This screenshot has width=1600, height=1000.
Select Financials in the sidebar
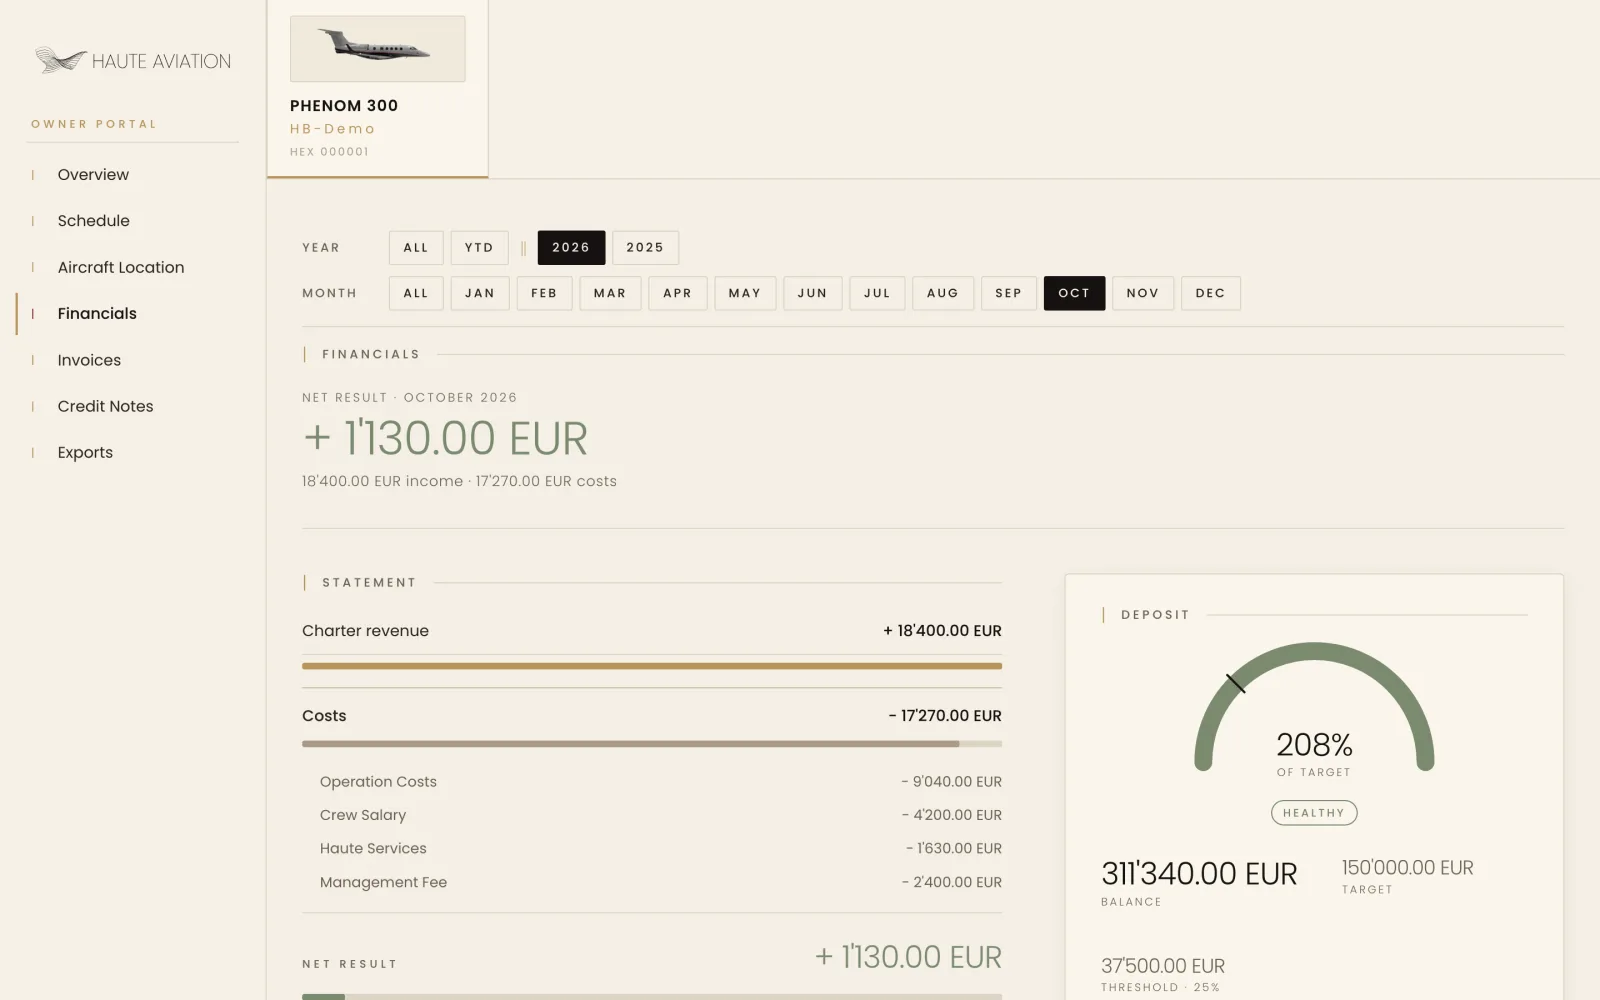97,314
